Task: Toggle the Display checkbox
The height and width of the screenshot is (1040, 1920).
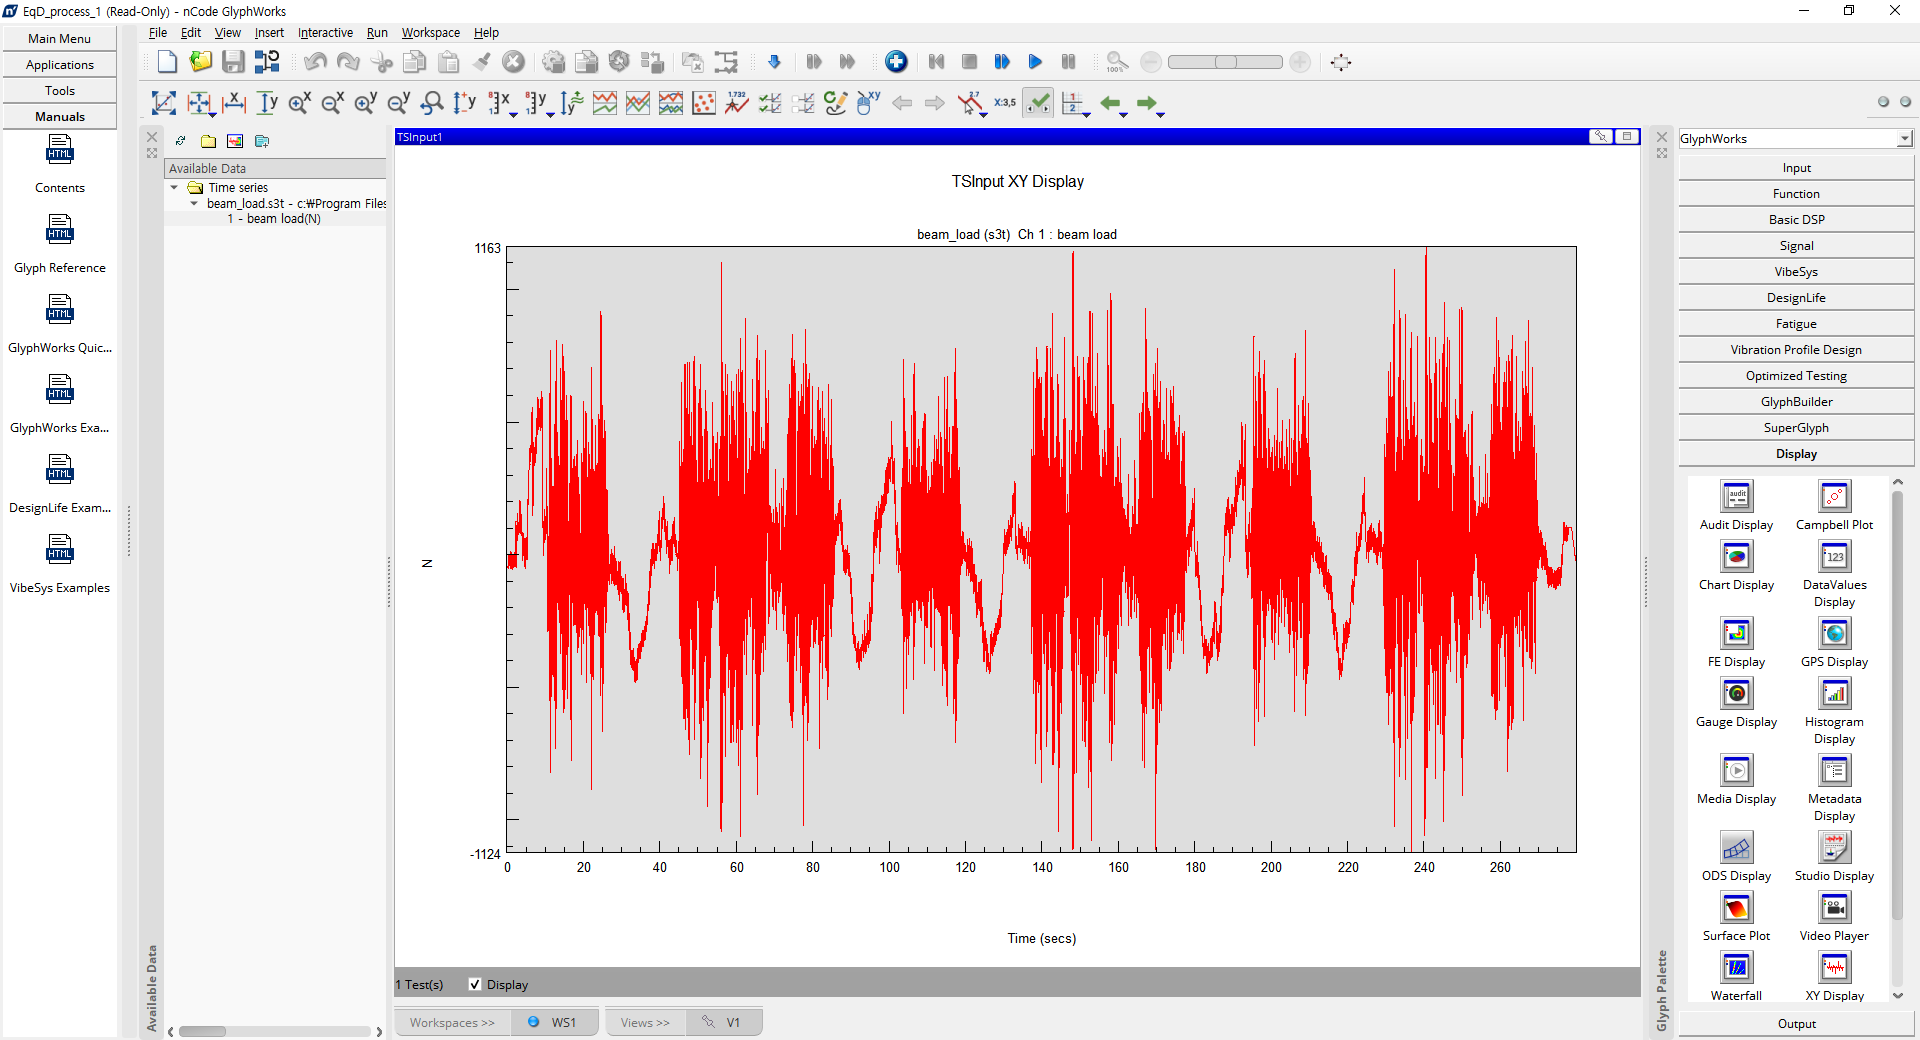Action: click(x=475, y=985)
